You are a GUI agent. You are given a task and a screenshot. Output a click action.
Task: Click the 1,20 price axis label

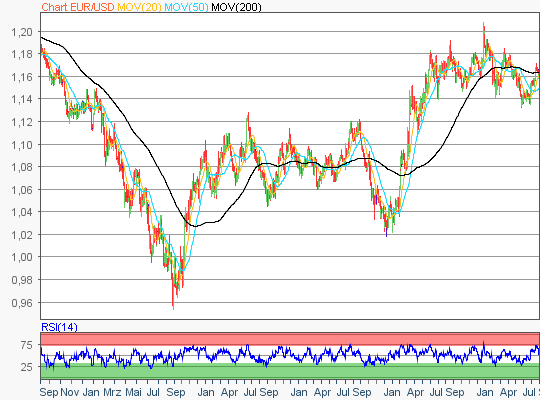(x=22, y=32)
